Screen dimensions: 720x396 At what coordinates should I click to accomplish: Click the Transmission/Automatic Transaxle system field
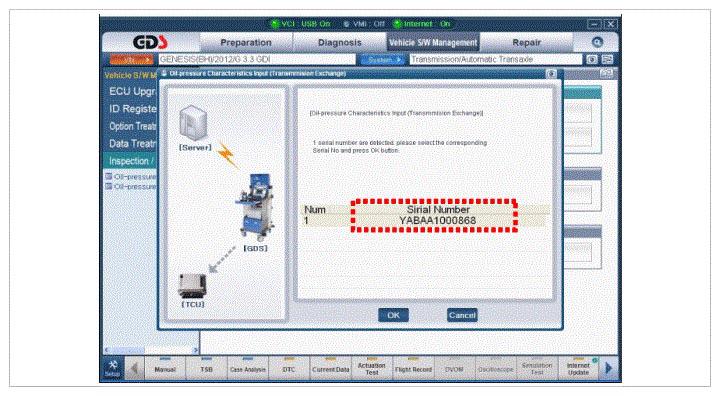pos(495,59)
